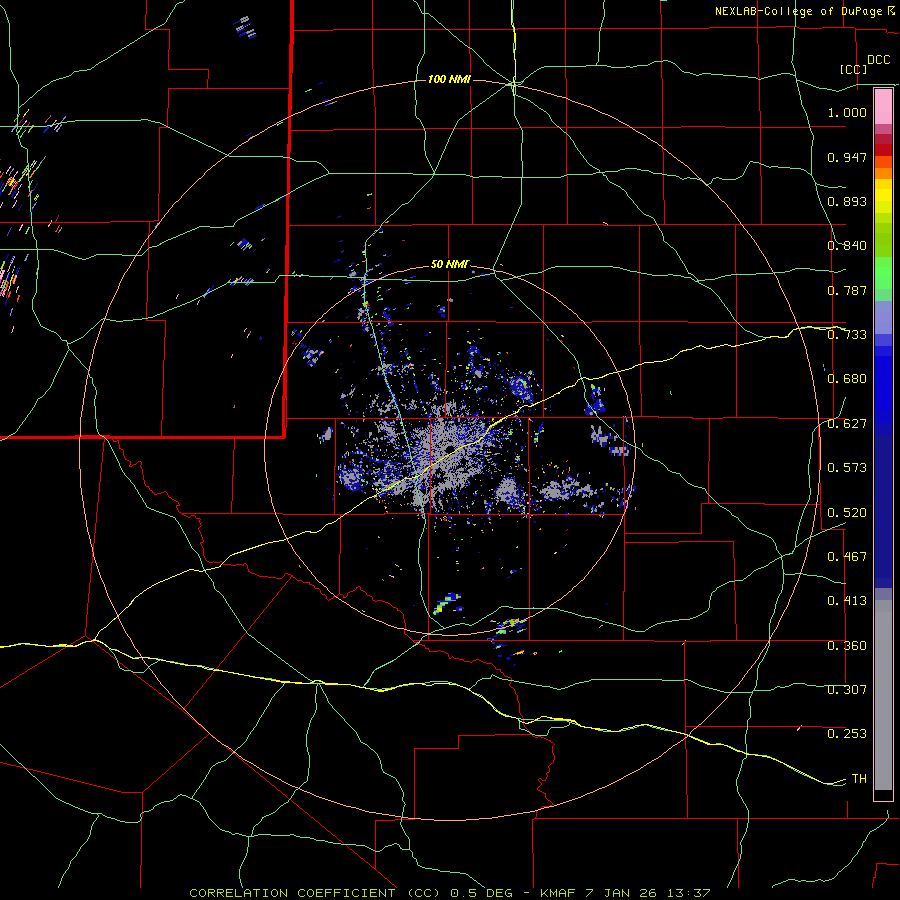The width and height of the screenshot is (900, 900).
Task: Click the 0.413 legend value
Action: point(847,601)
